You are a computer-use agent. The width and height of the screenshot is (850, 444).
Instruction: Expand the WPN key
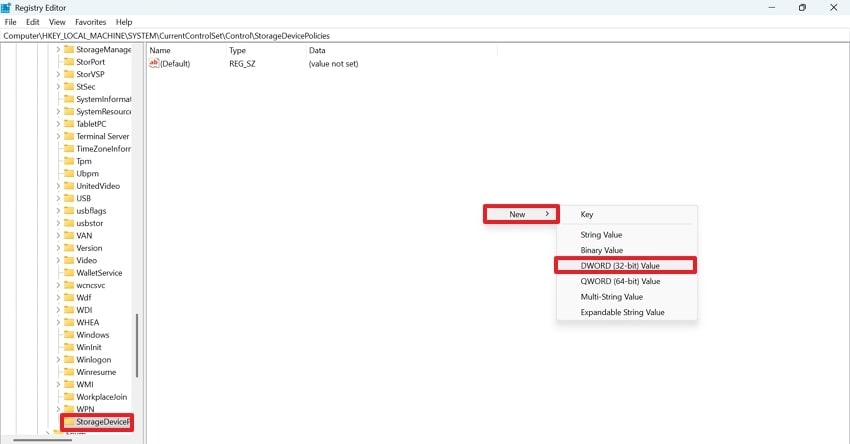58,409
